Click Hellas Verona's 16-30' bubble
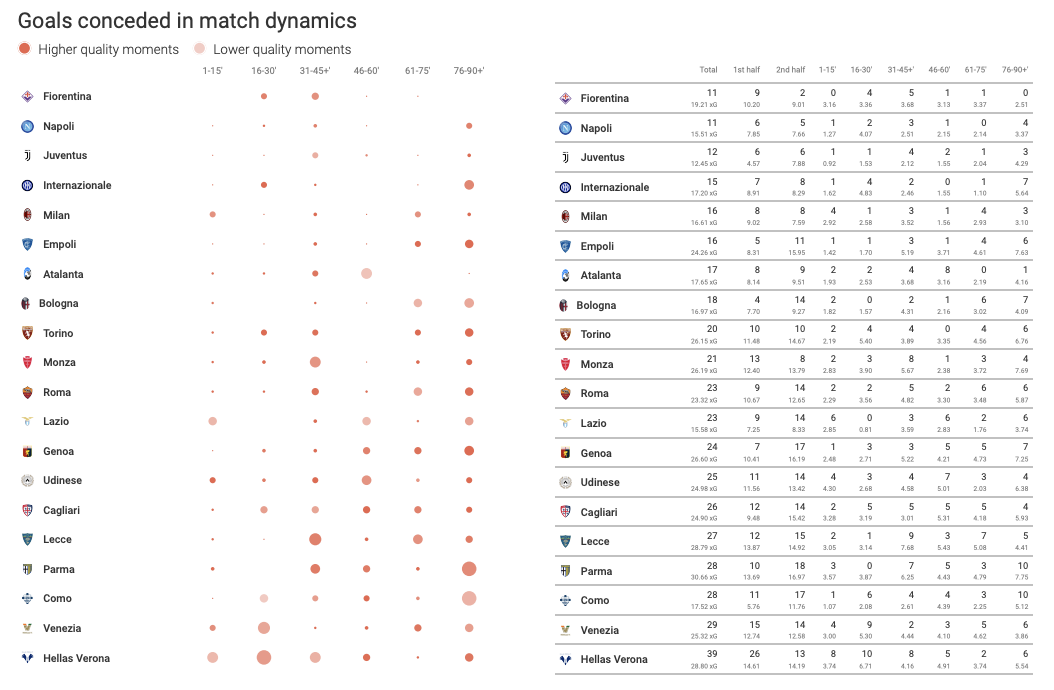This screenshot has width=1054, height=690. tap(264, 658)
